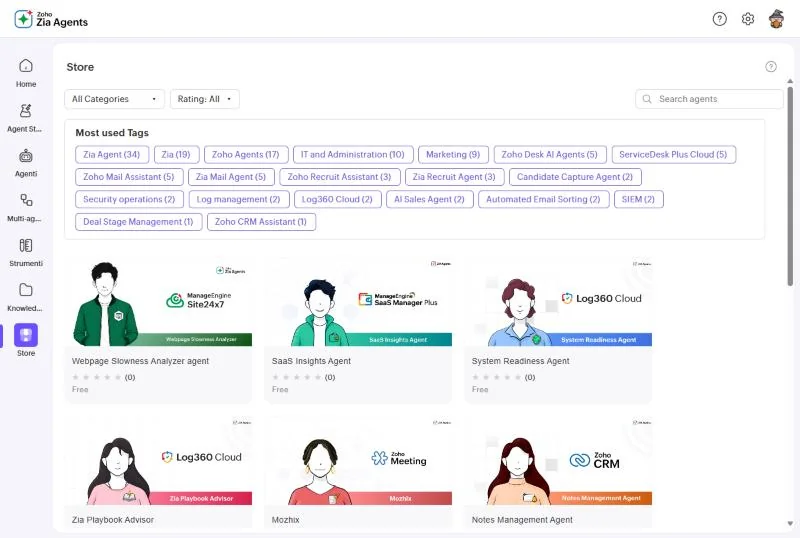Click the scrollbar up arrow
The image size is (800, 538).
[x=790, y=81]
